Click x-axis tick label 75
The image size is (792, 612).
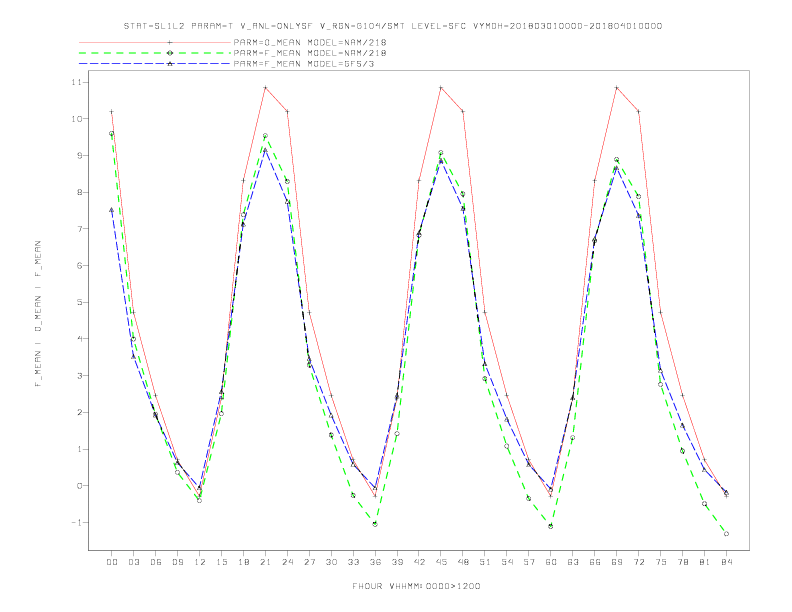coord(661,562)
